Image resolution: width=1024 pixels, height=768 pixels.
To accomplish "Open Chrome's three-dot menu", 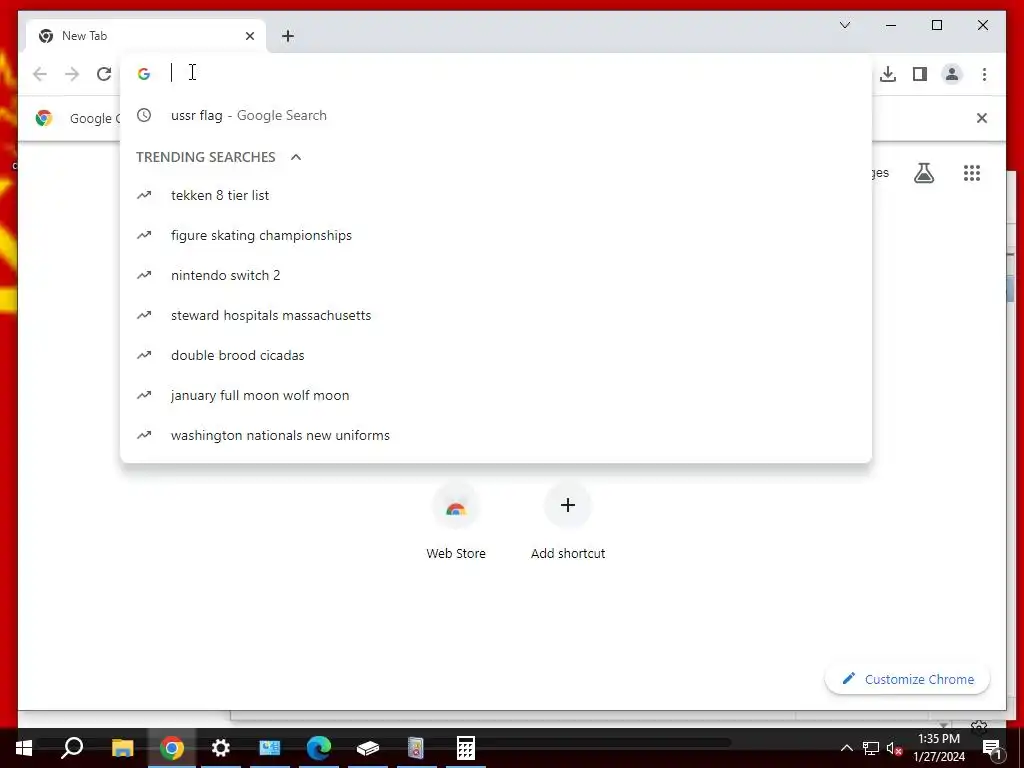I will (984, 74).
